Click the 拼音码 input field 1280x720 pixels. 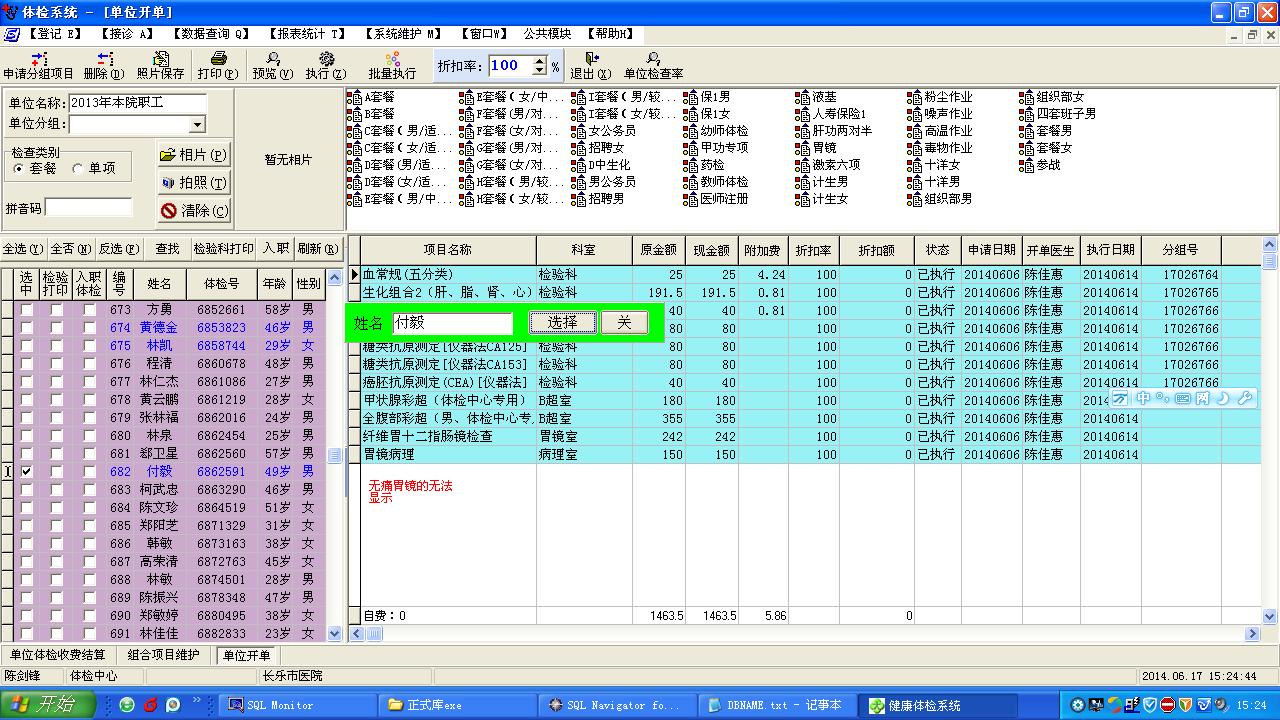click(89, 208)
